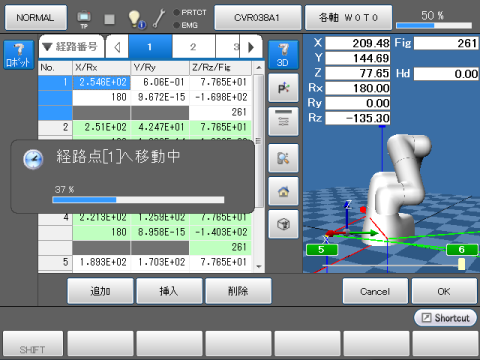The height and width of the screenshot is (360, 480).
Task: Click the Fig field 261
Action: (446, 43)
